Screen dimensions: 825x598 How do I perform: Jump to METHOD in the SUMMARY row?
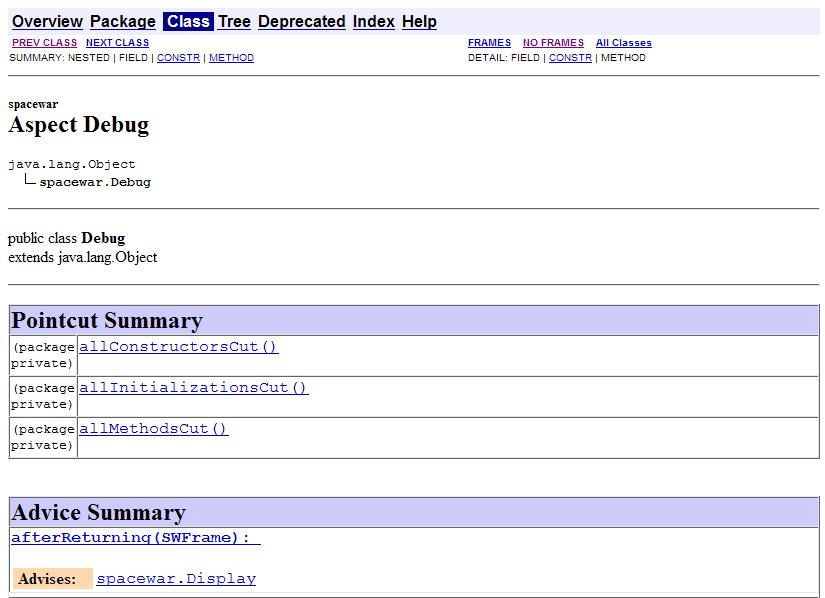tap(231, 58)
